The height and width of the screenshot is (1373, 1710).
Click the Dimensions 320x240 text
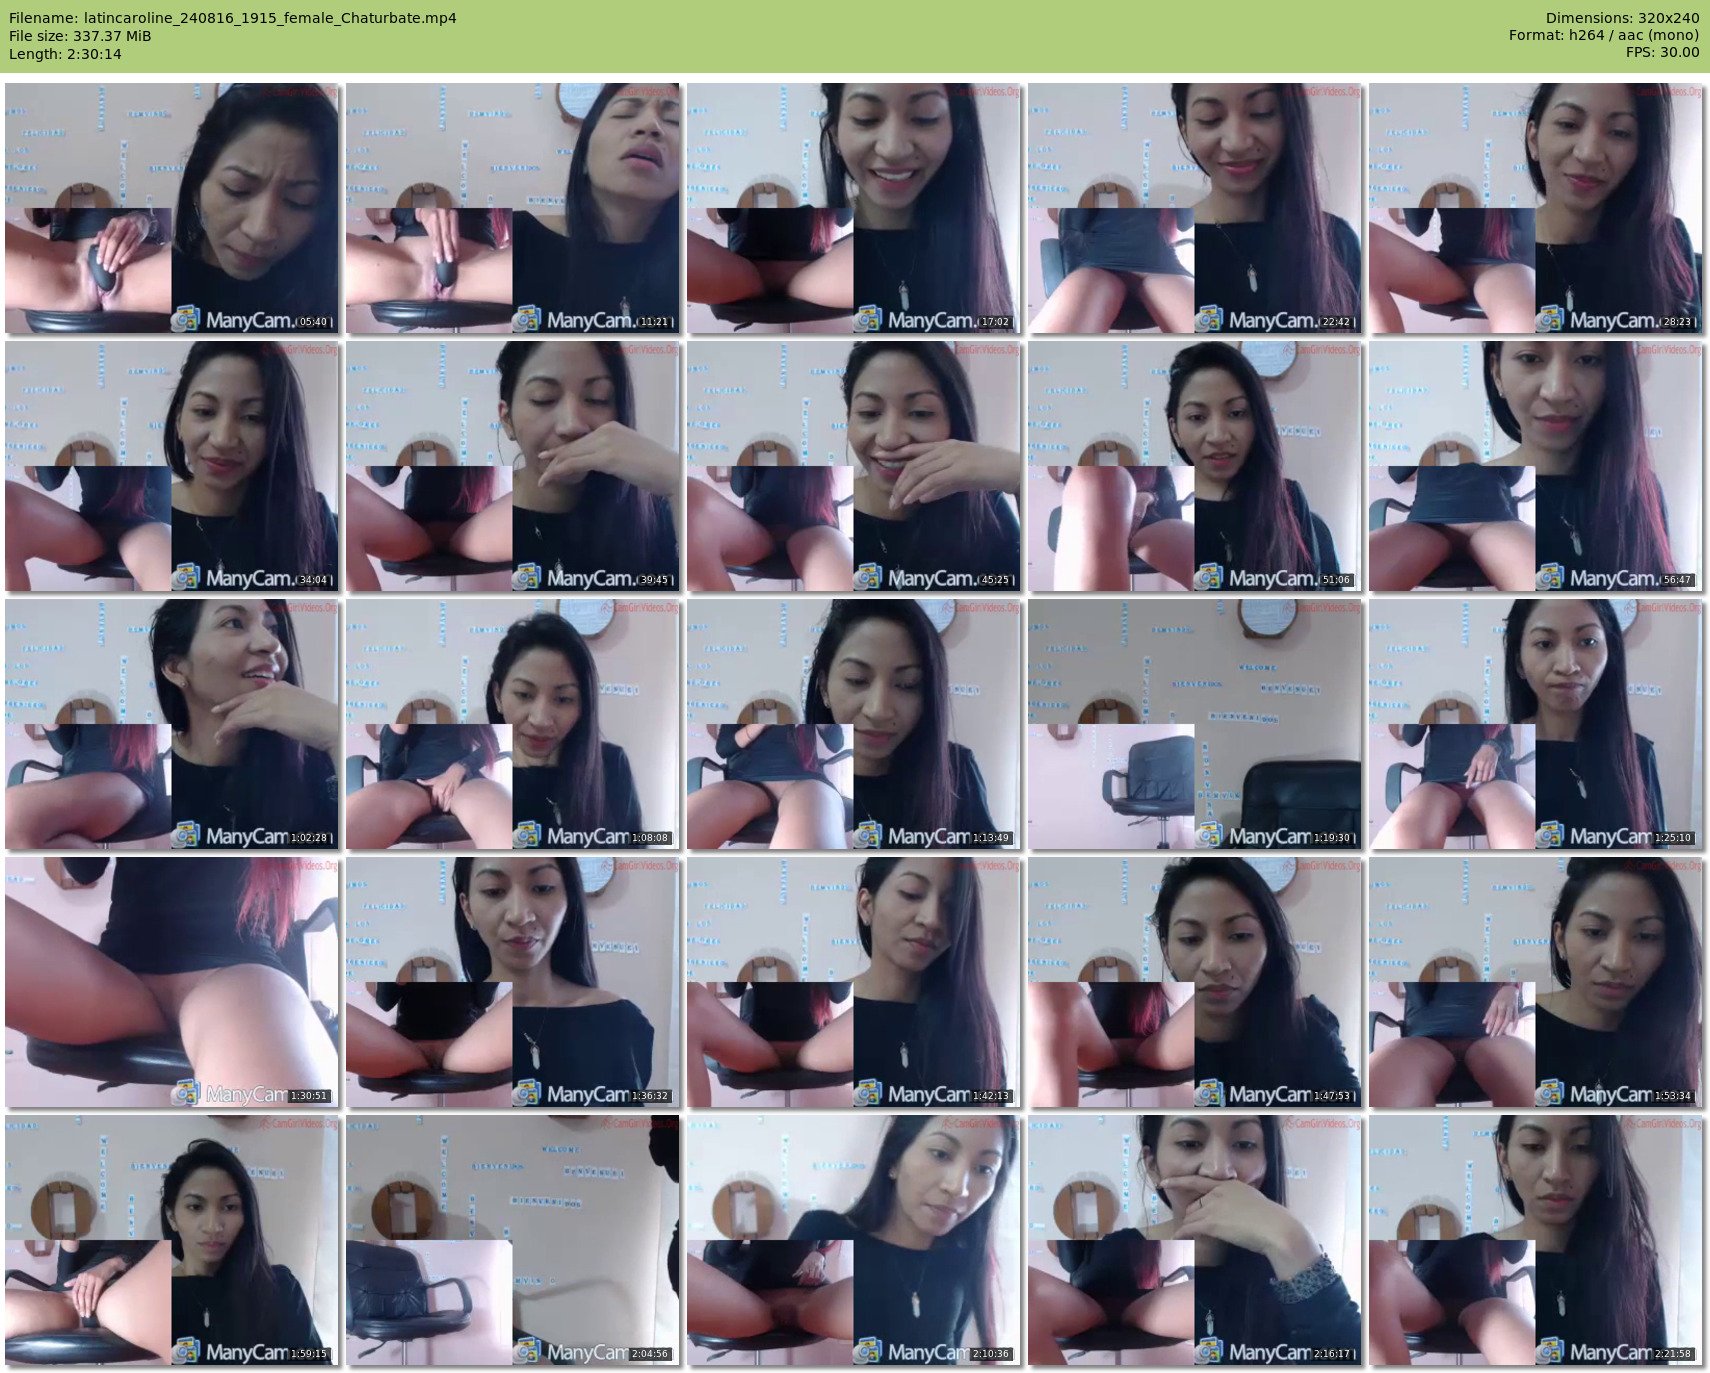1621,18
